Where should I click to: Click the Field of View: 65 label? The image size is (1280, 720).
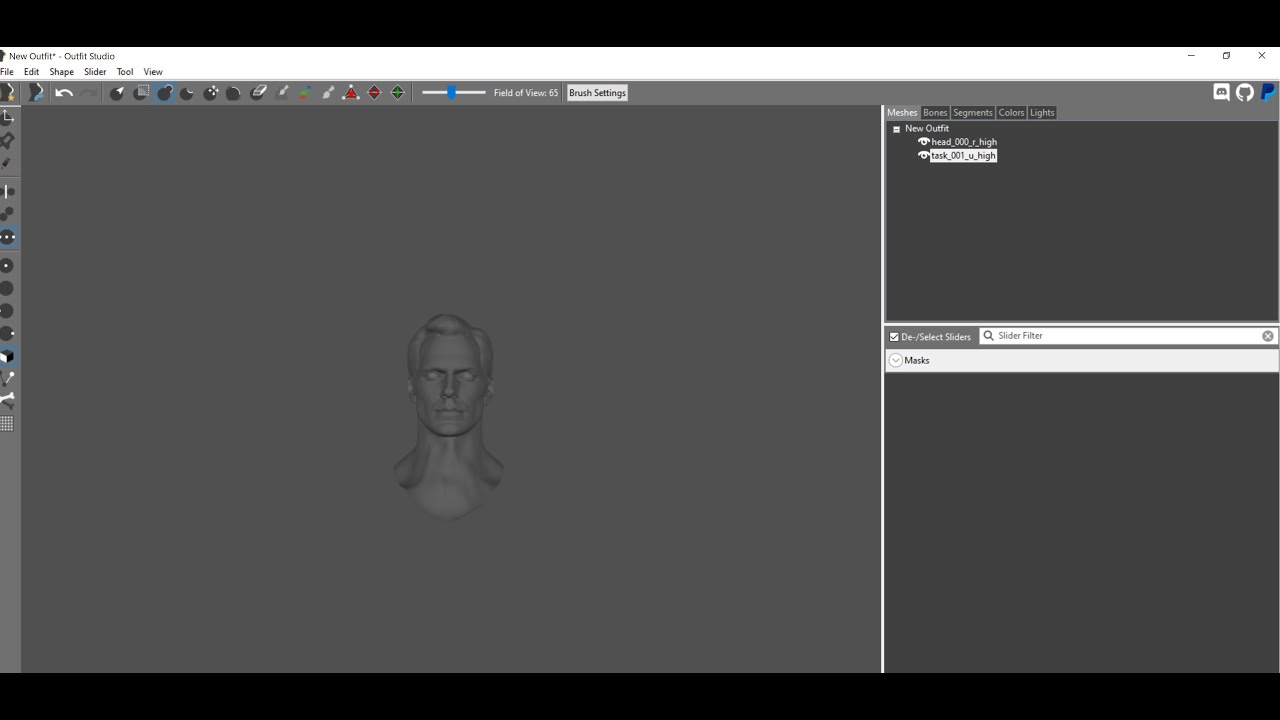(x=526, y=93)
